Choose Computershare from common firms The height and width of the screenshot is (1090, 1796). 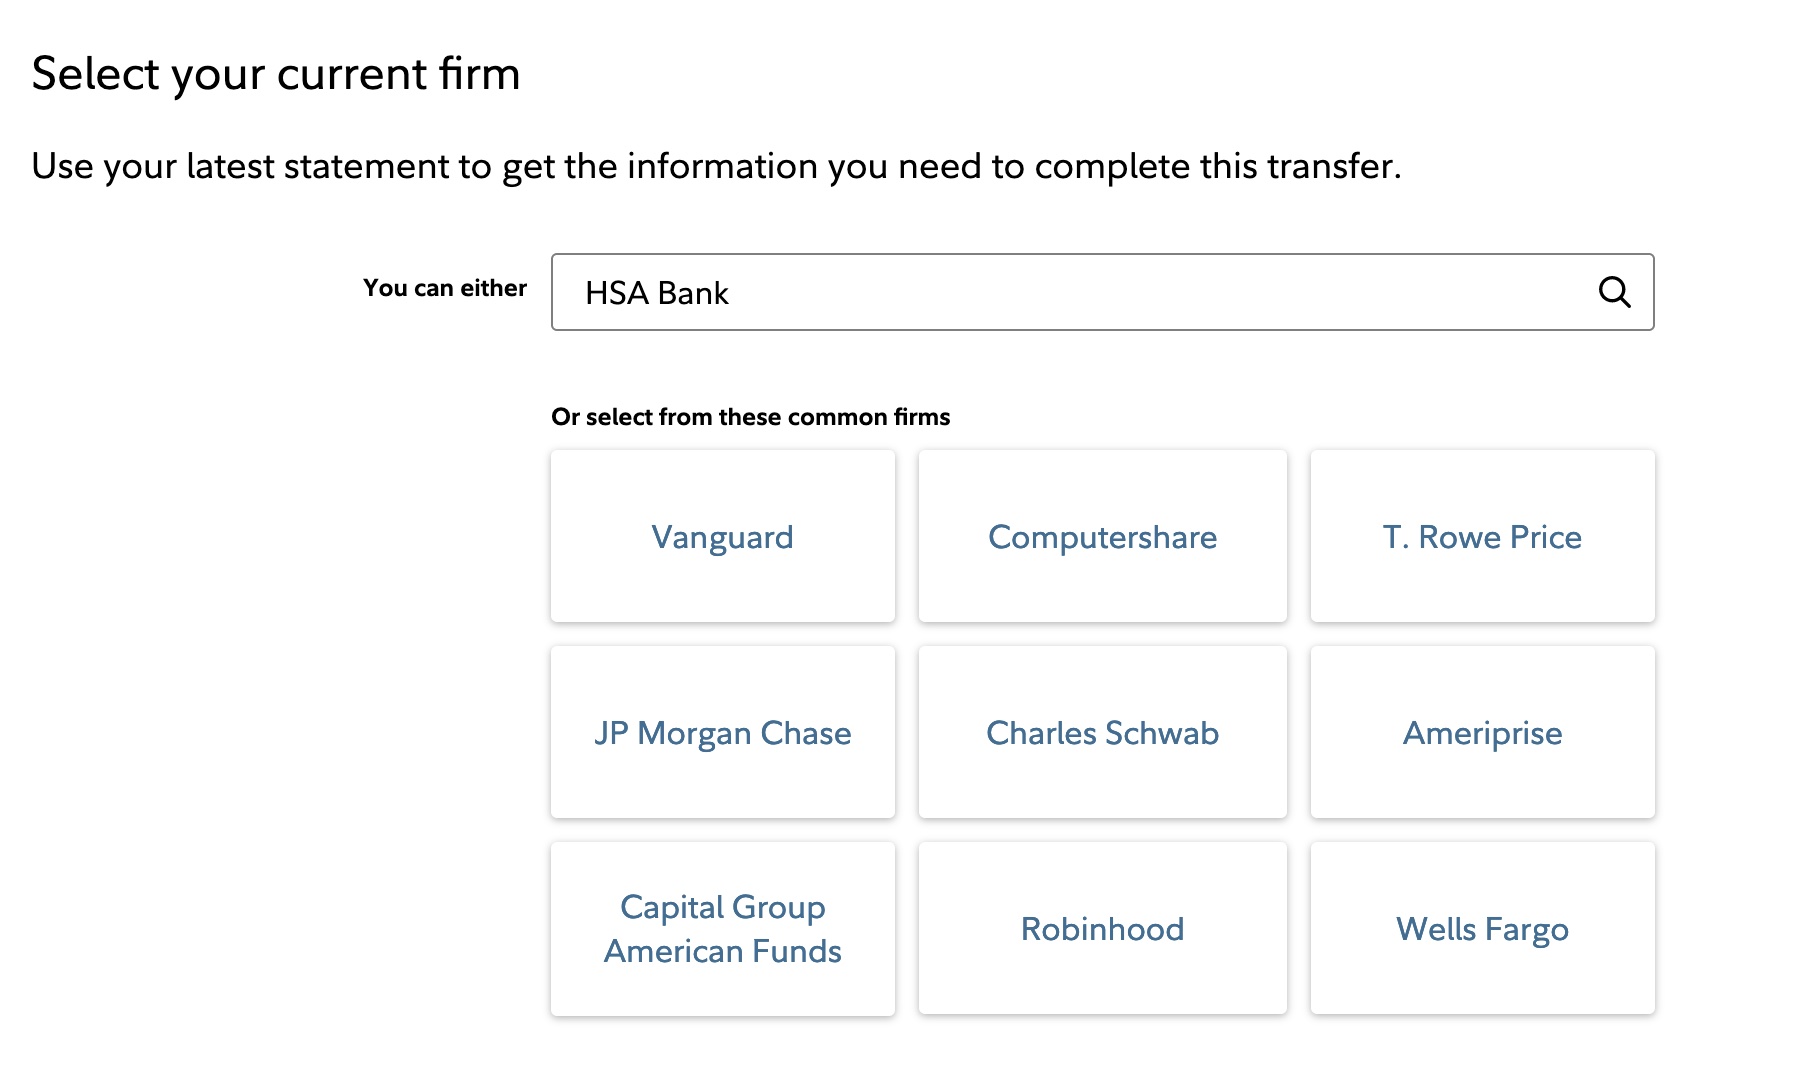click(1101, 536)
